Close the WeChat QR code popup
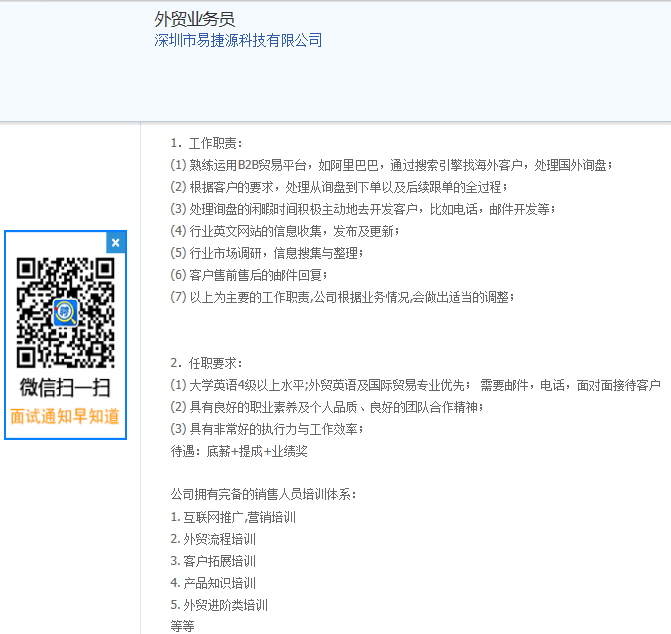671x634 pixels. click(x=116, y=243)
